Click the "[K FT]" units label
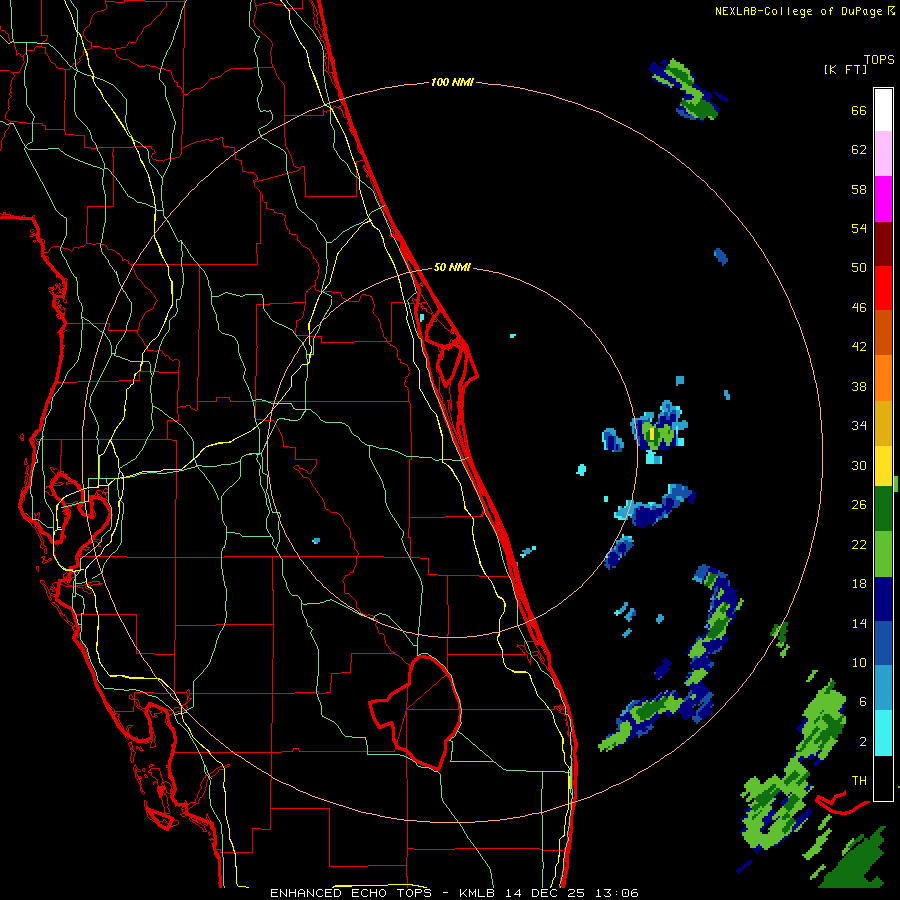 point(845,70)
